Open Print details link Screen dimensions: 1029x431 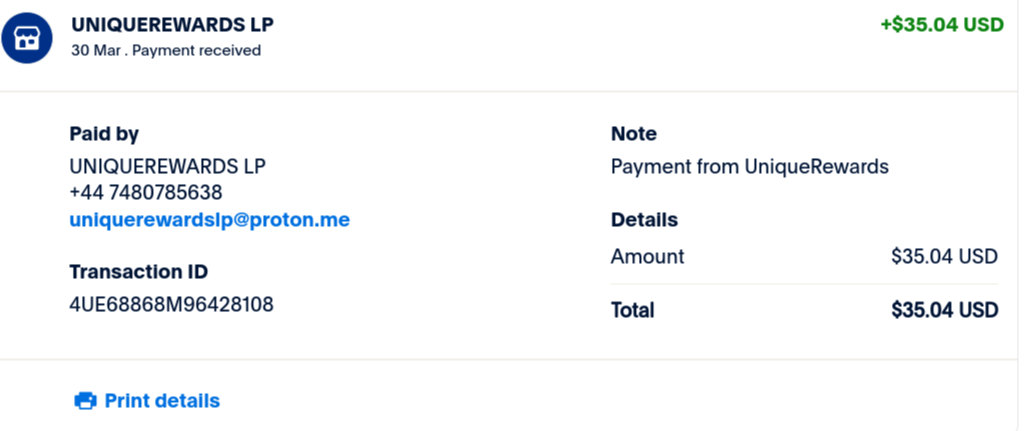(162, 401)
